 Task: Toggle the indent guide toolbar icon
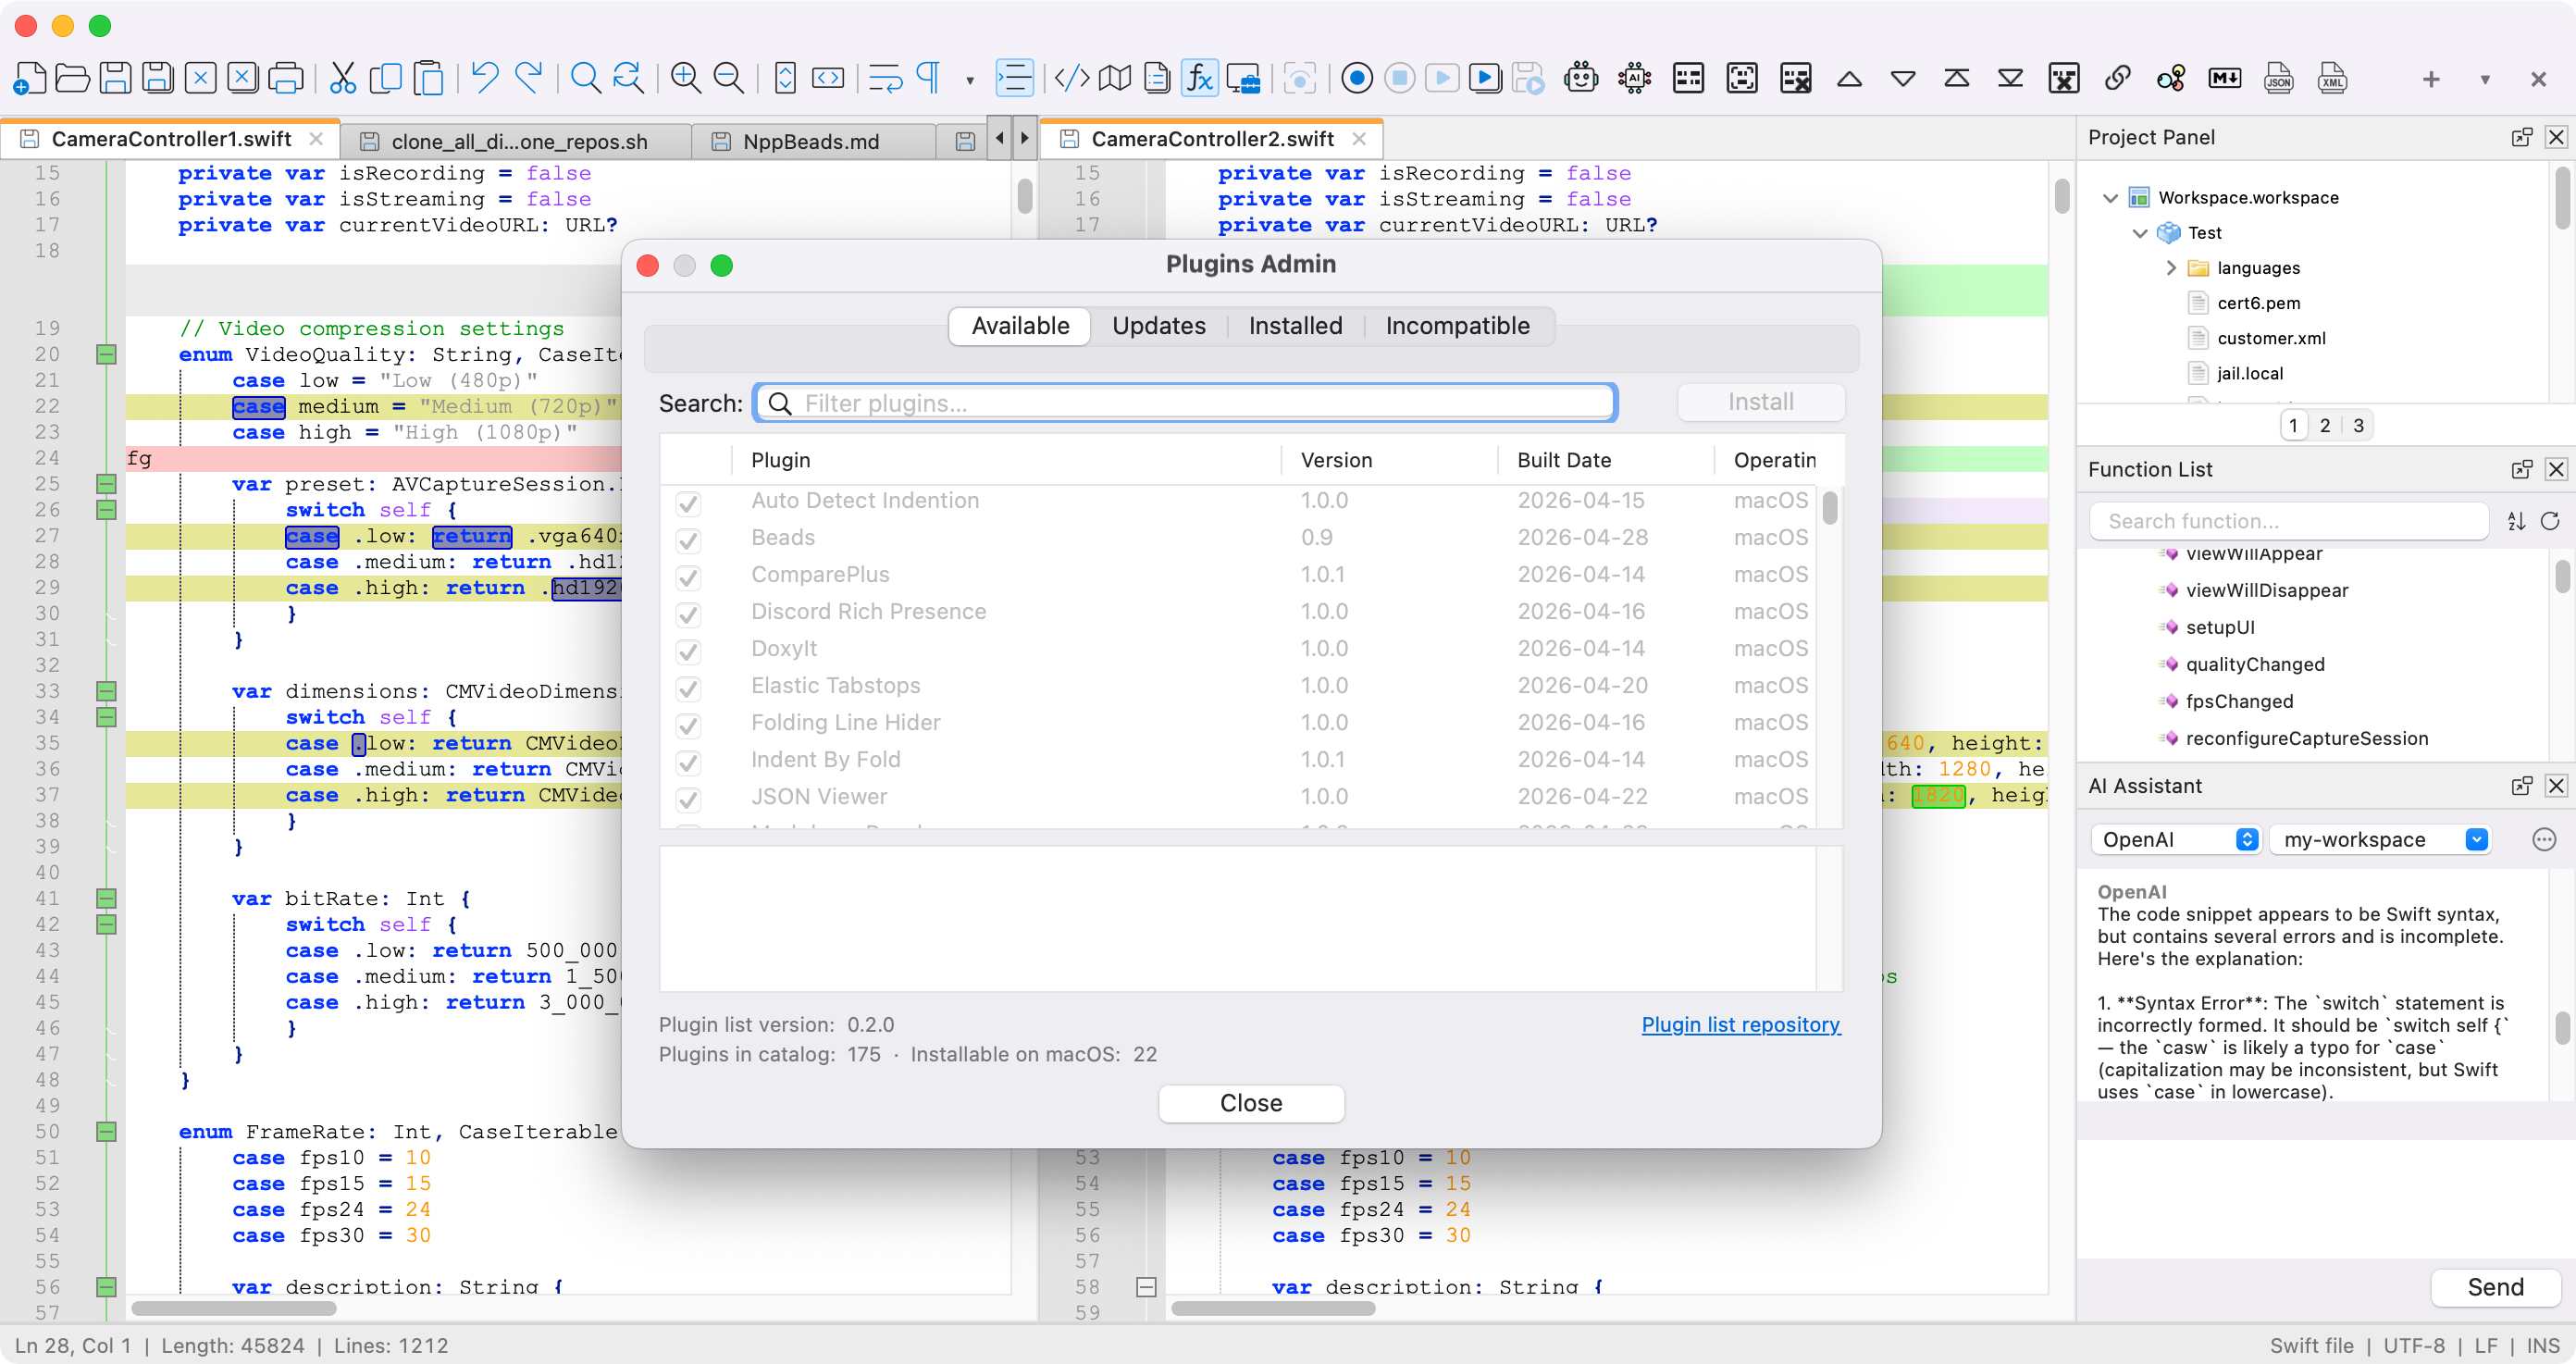[1014, 78]
